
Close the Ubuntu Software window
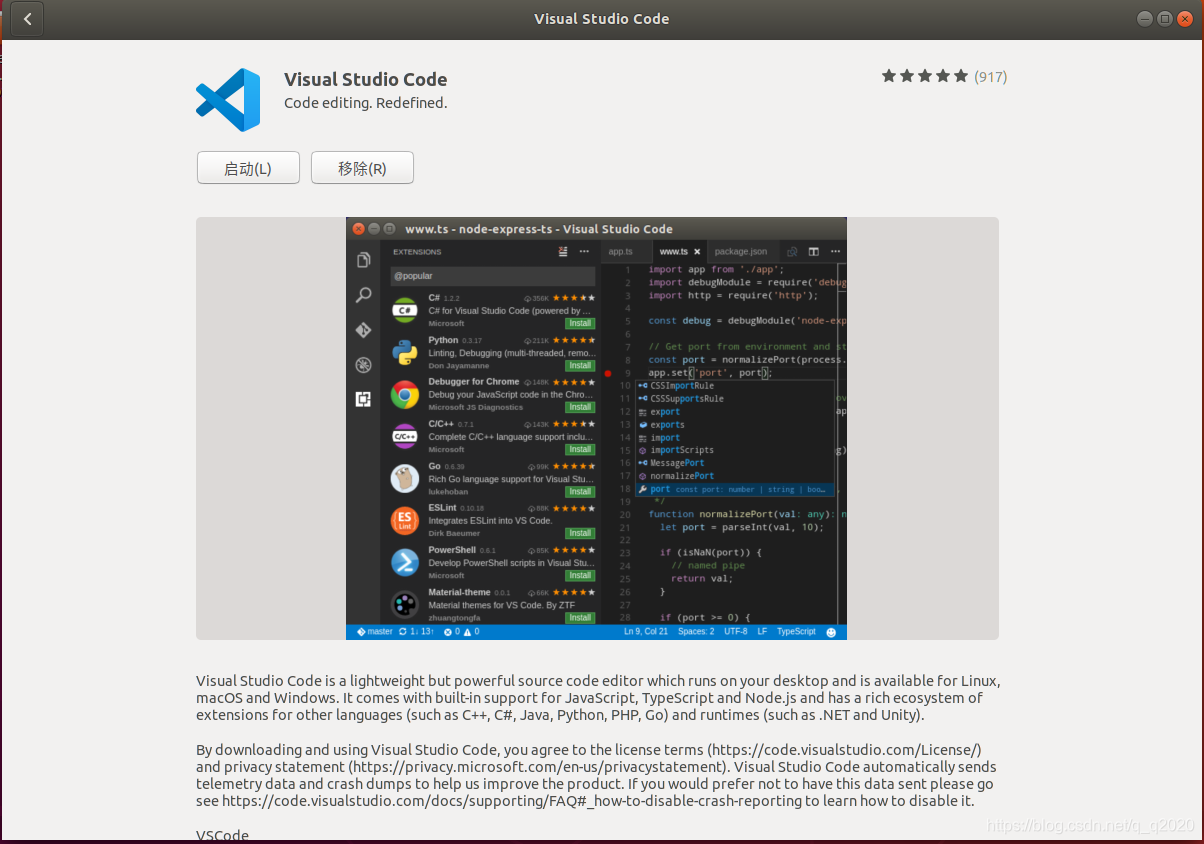pyautogui.click(x=1186, y=19)
